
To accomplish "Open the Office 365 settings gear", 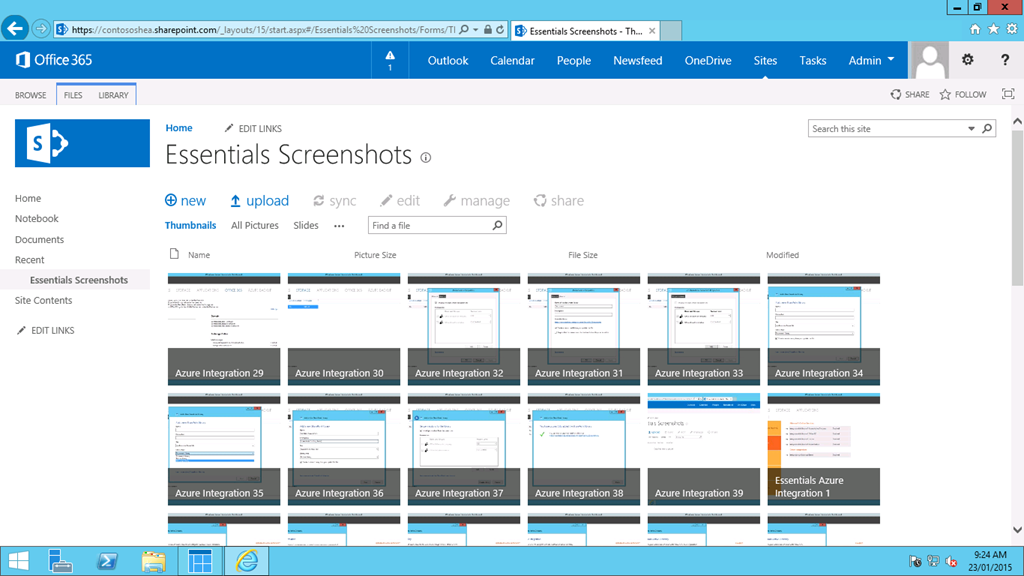I will (x=967, y=60).
